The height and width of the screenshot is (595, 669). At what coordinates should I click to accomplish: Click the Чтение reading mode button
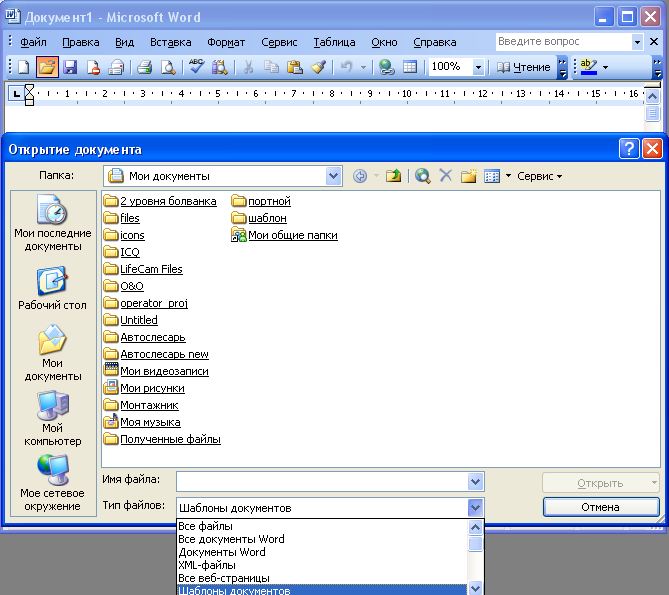coord(524,67)
